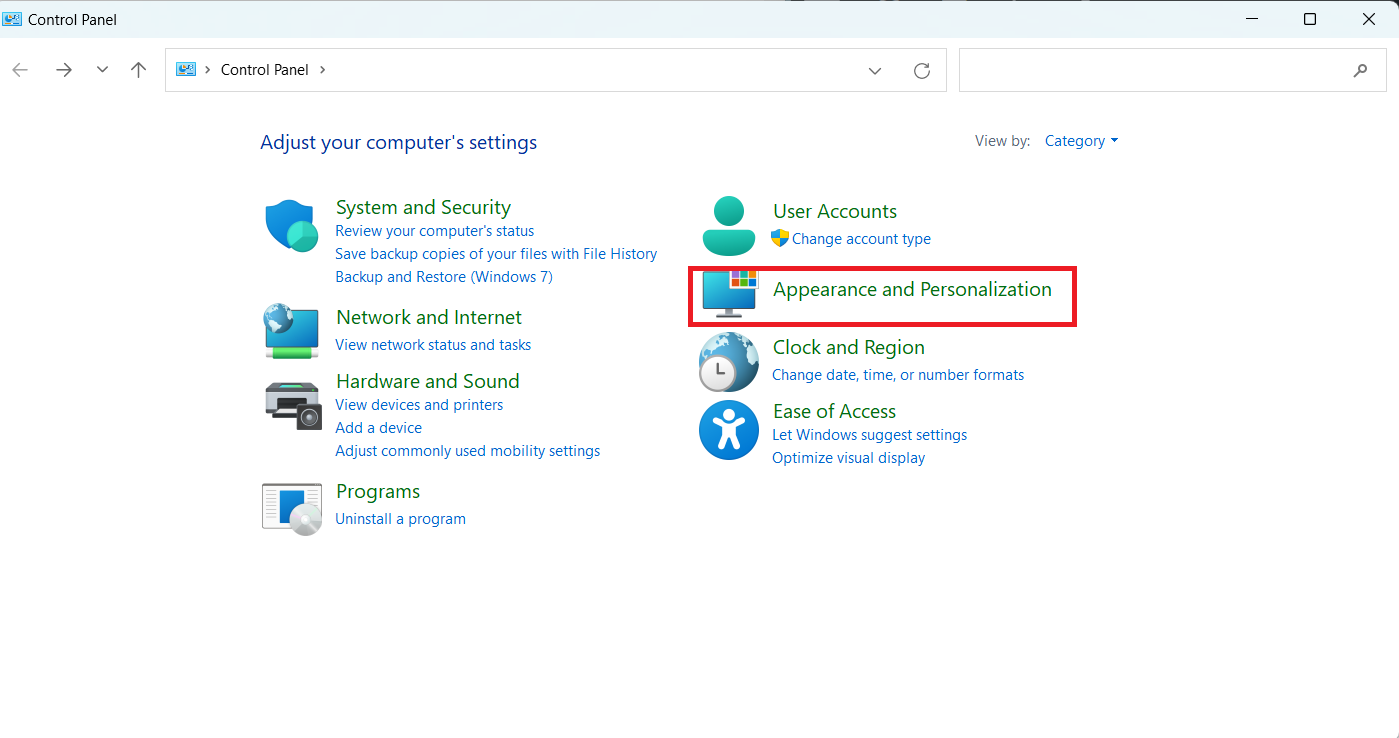The width and height of the screenshot is (1399, 738).
Task: Click Review your computer's status
Action: coord(435,231)
